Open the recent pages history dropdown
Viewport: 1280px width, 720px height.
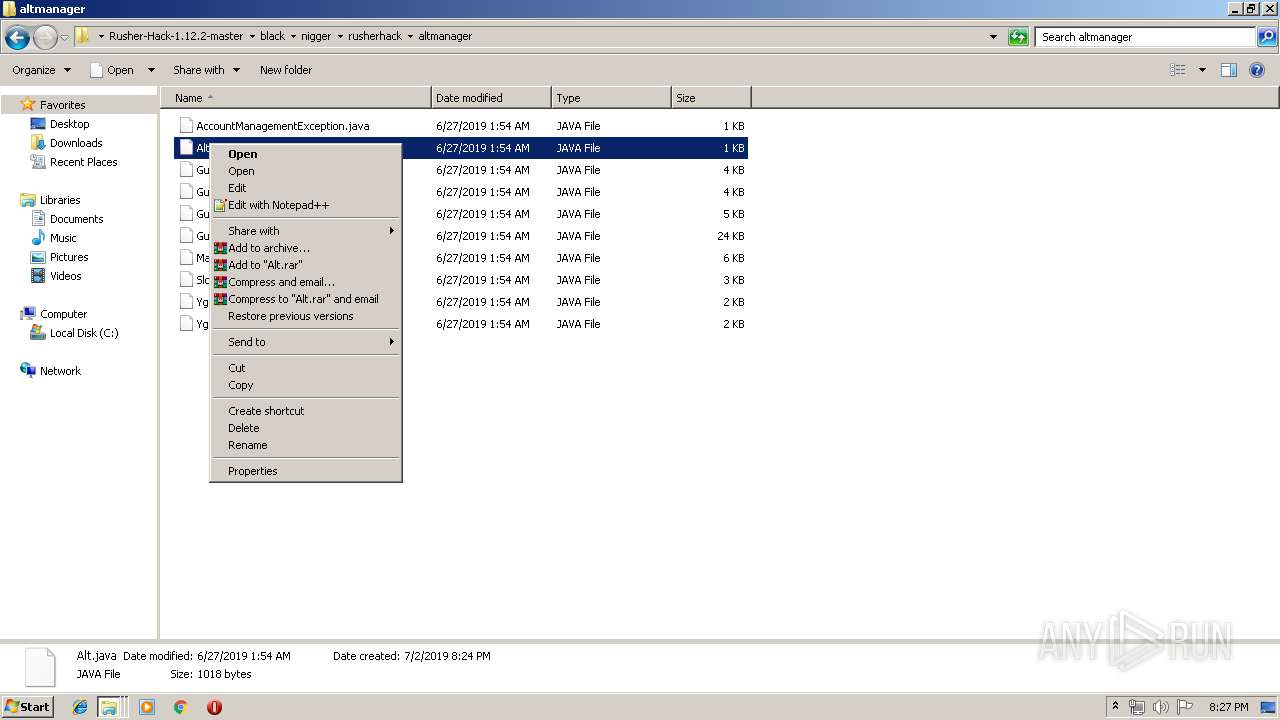65,38
